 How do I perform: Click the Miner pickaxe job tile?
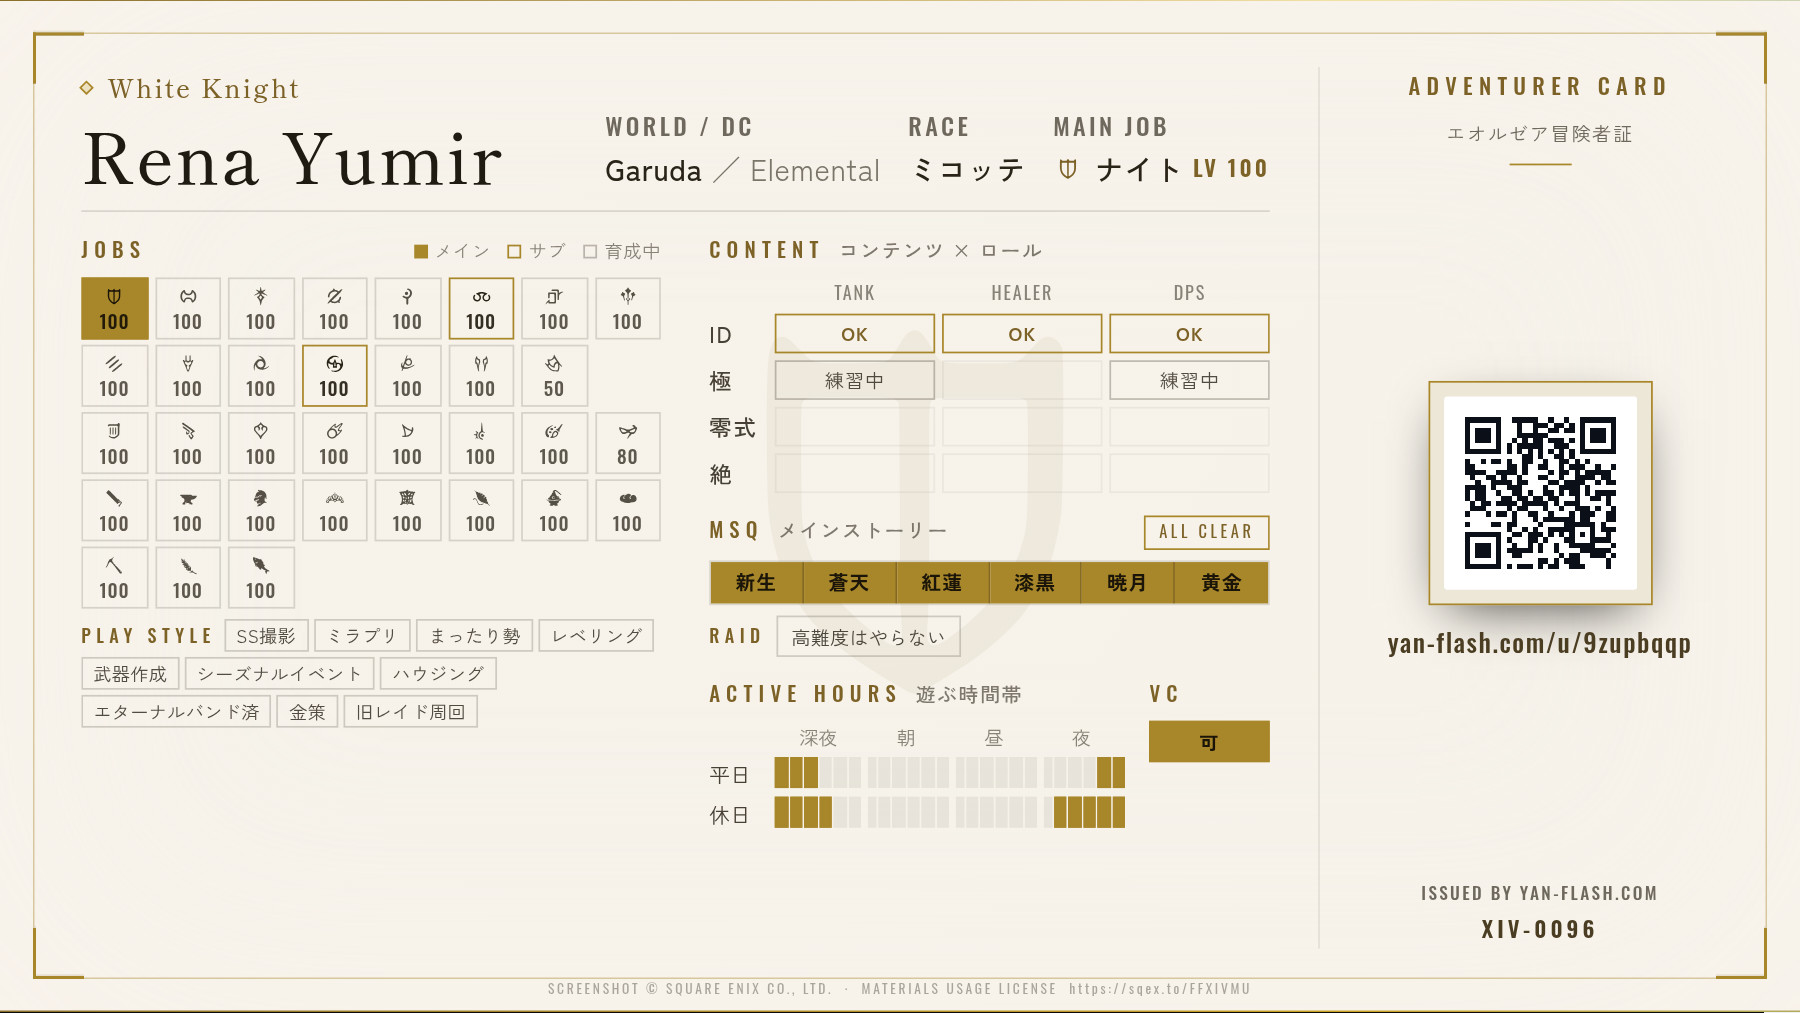pos(114,577)
